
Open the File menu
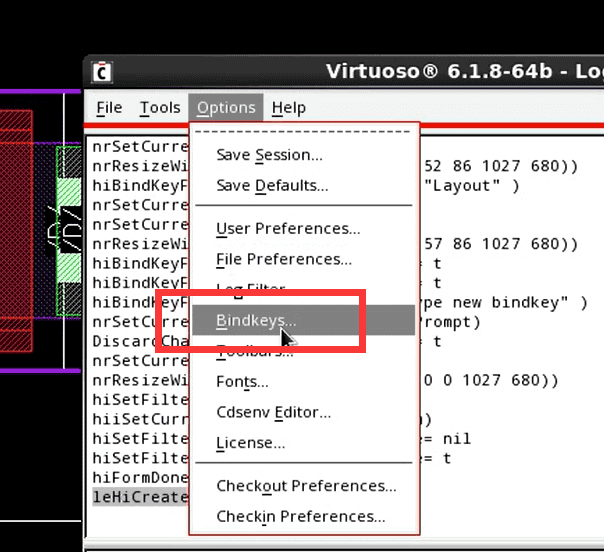(x=109, y=108)
